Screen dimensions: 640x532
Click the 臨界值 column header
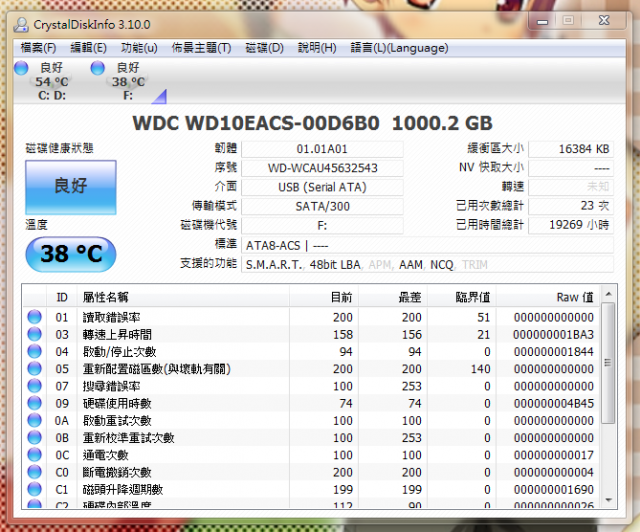point(462,297)
